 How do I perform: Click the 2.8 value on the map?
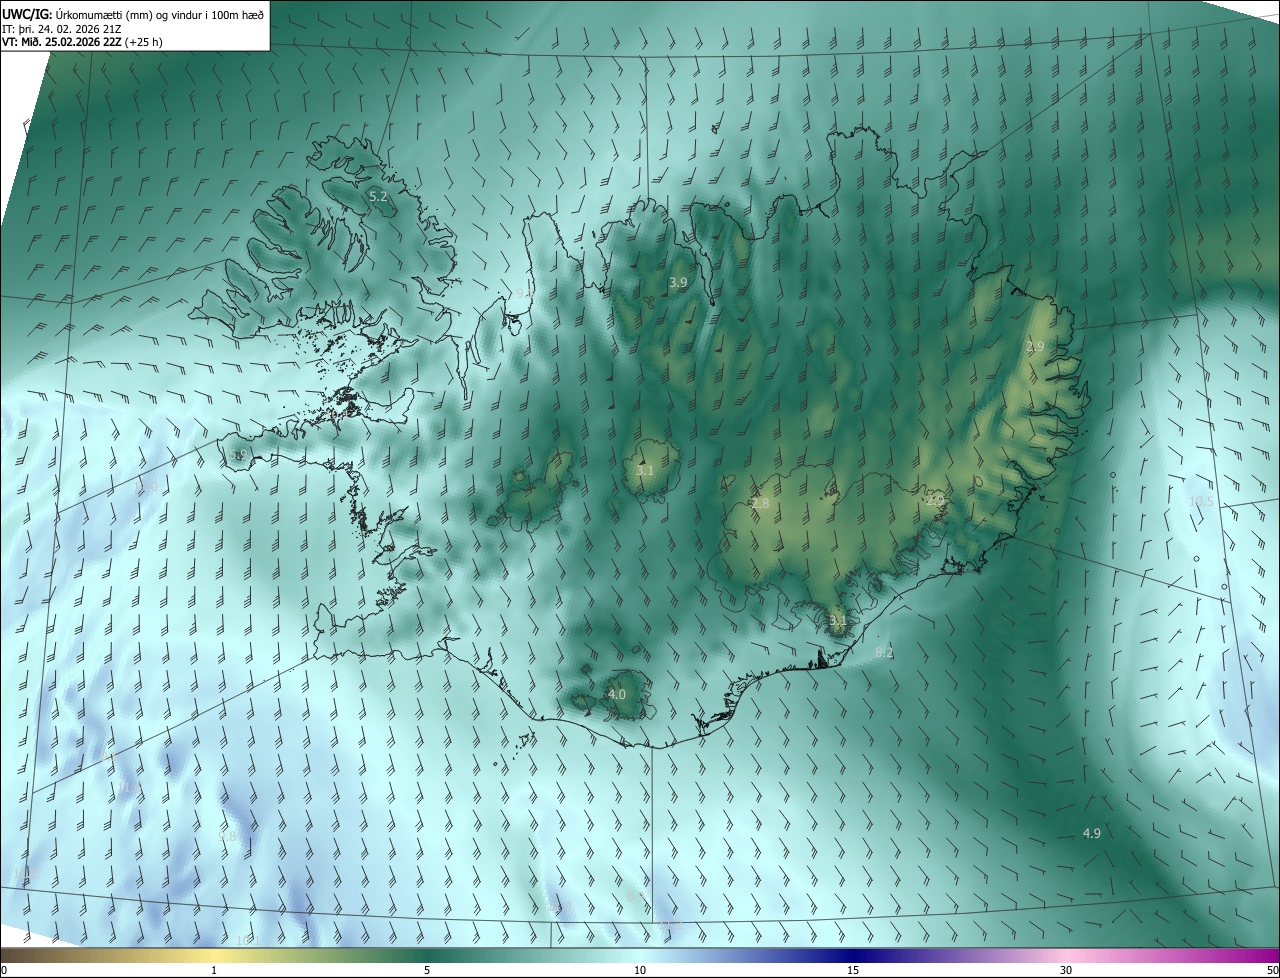pyautogui.click(x=760, y=504)
